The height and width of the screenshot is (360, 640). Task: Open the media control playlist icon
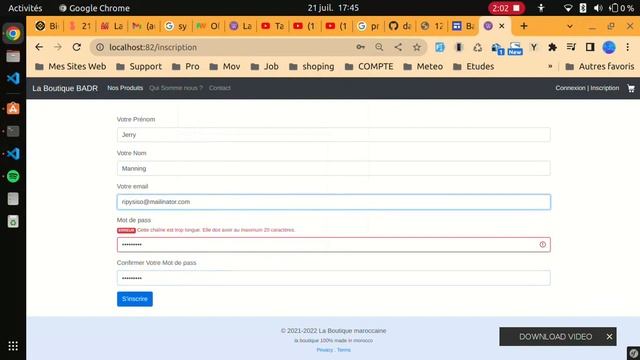point(571,47)
